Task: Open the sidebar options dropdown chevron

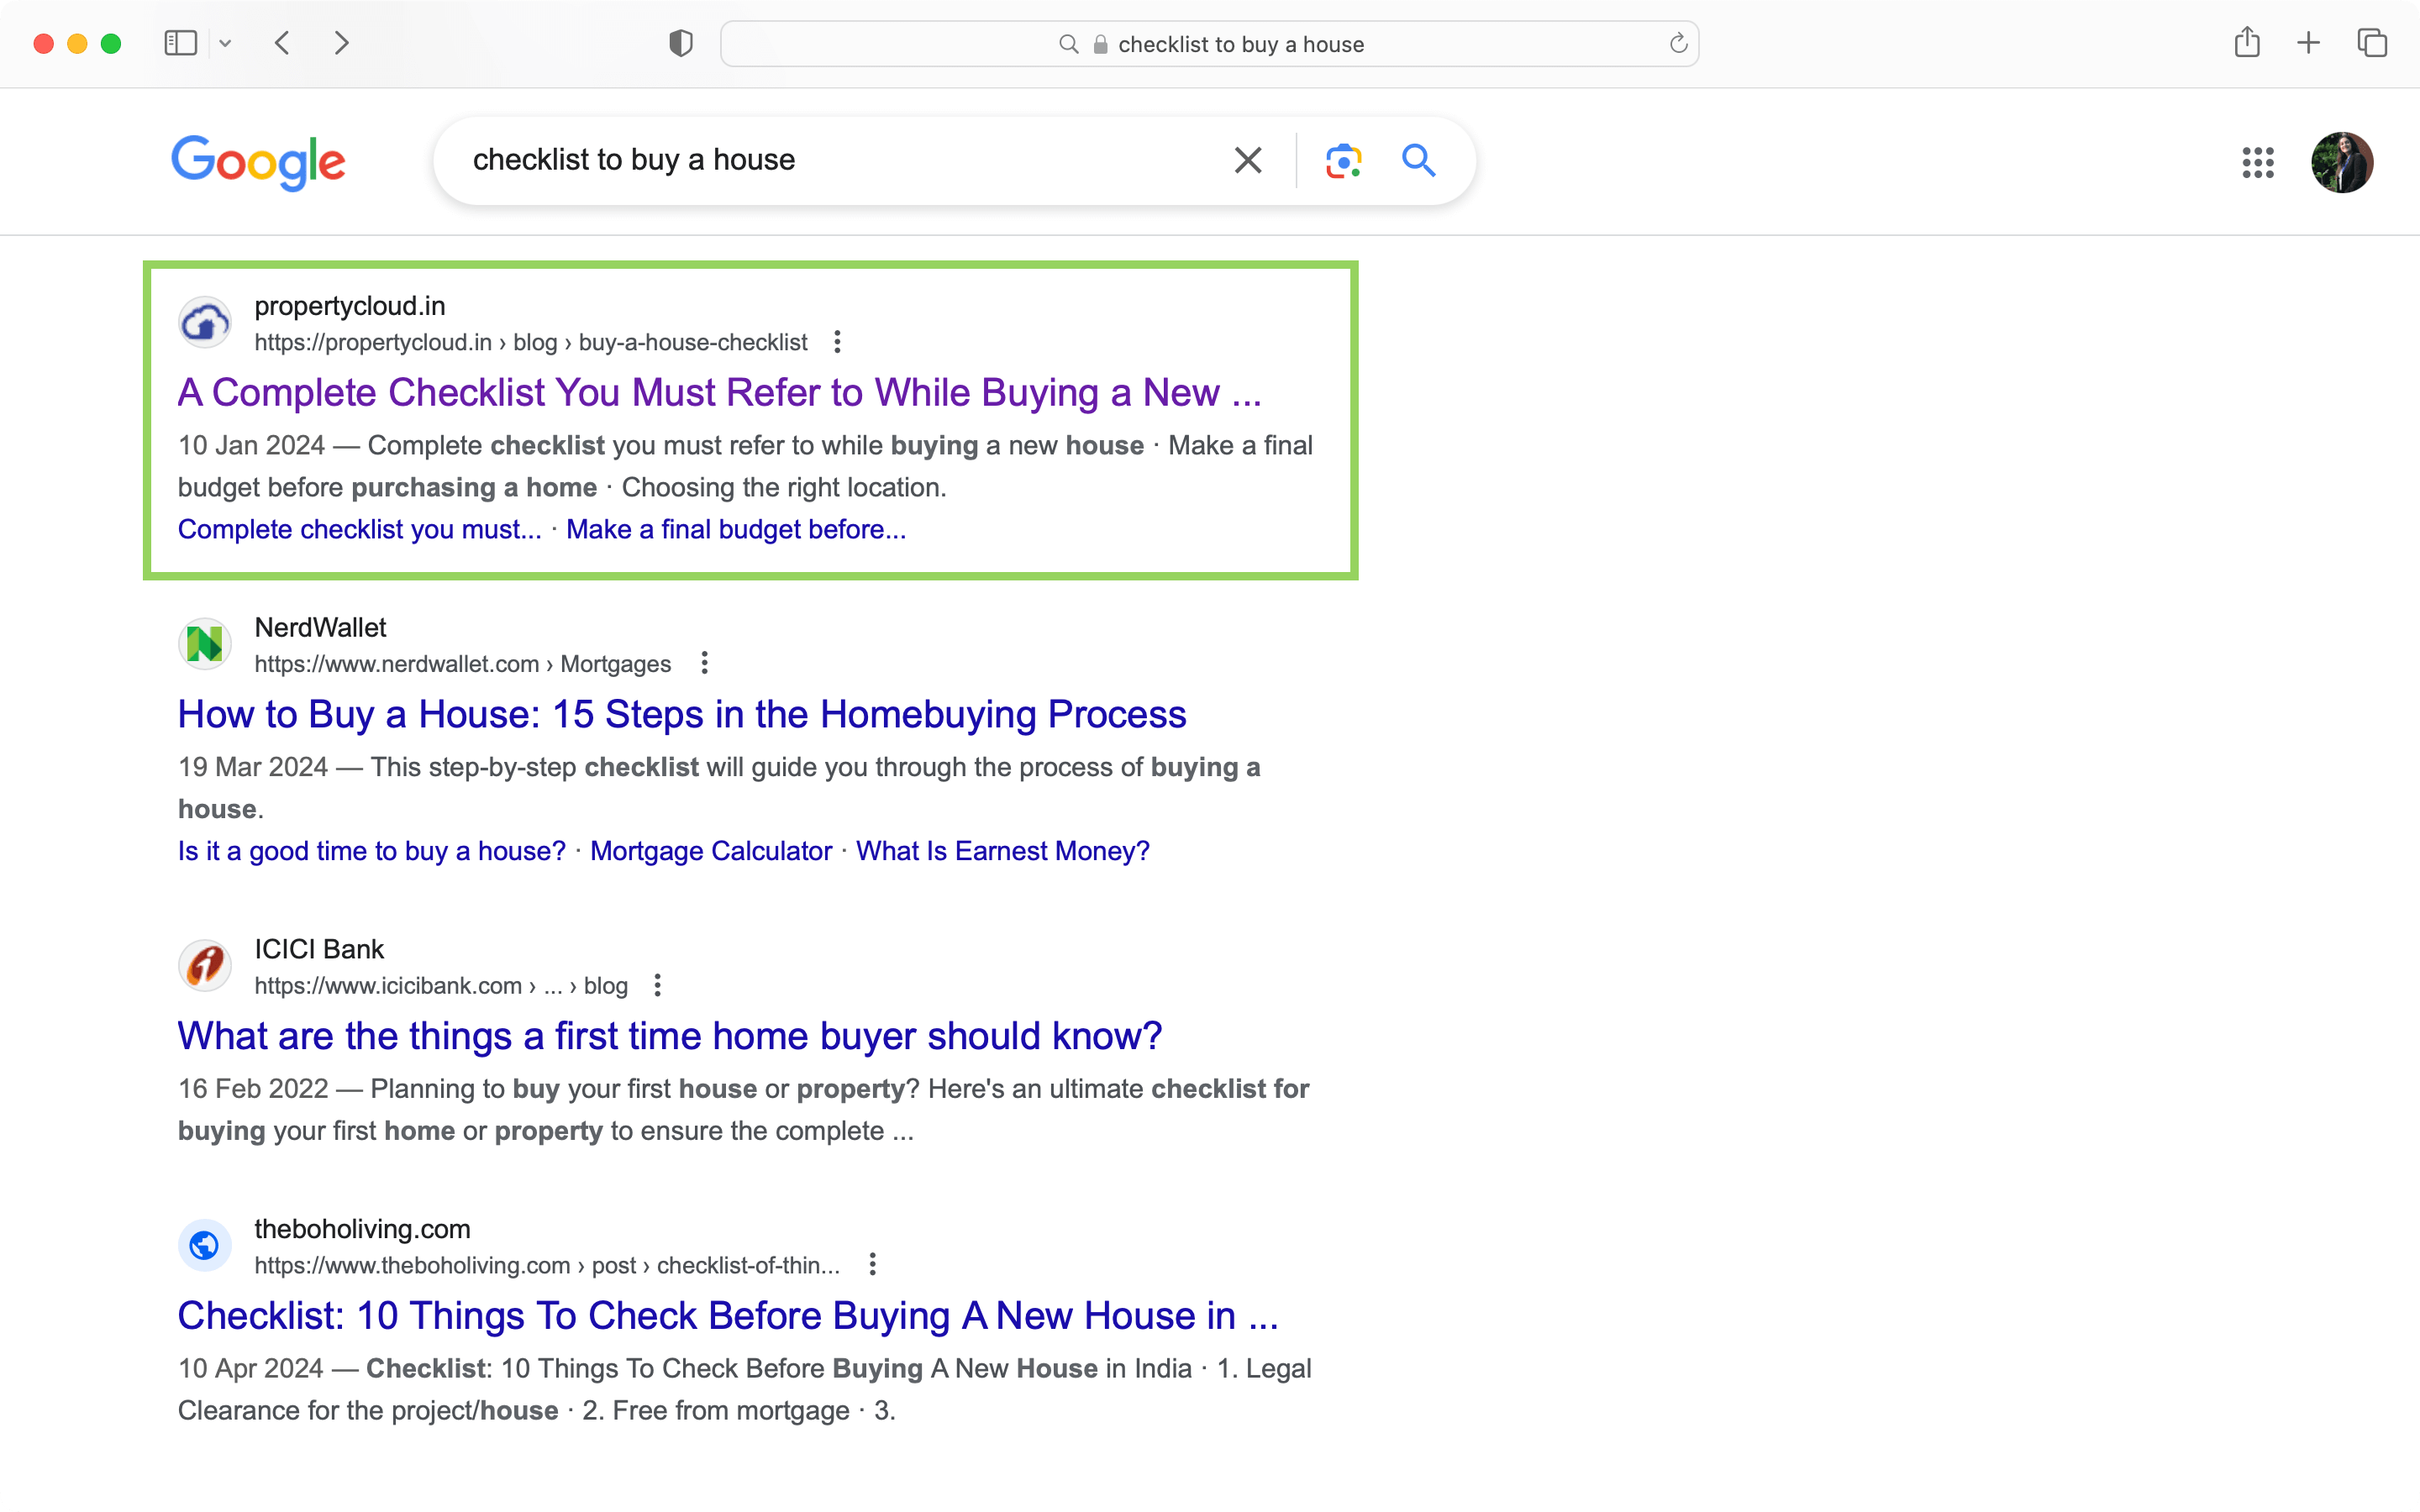Action: coord(225,43)
